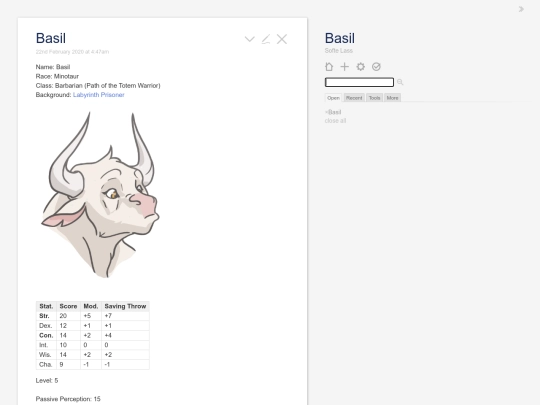
Task: Click the 'Mod.' table header
Action: pyautogui.click(x=91, y=306)
